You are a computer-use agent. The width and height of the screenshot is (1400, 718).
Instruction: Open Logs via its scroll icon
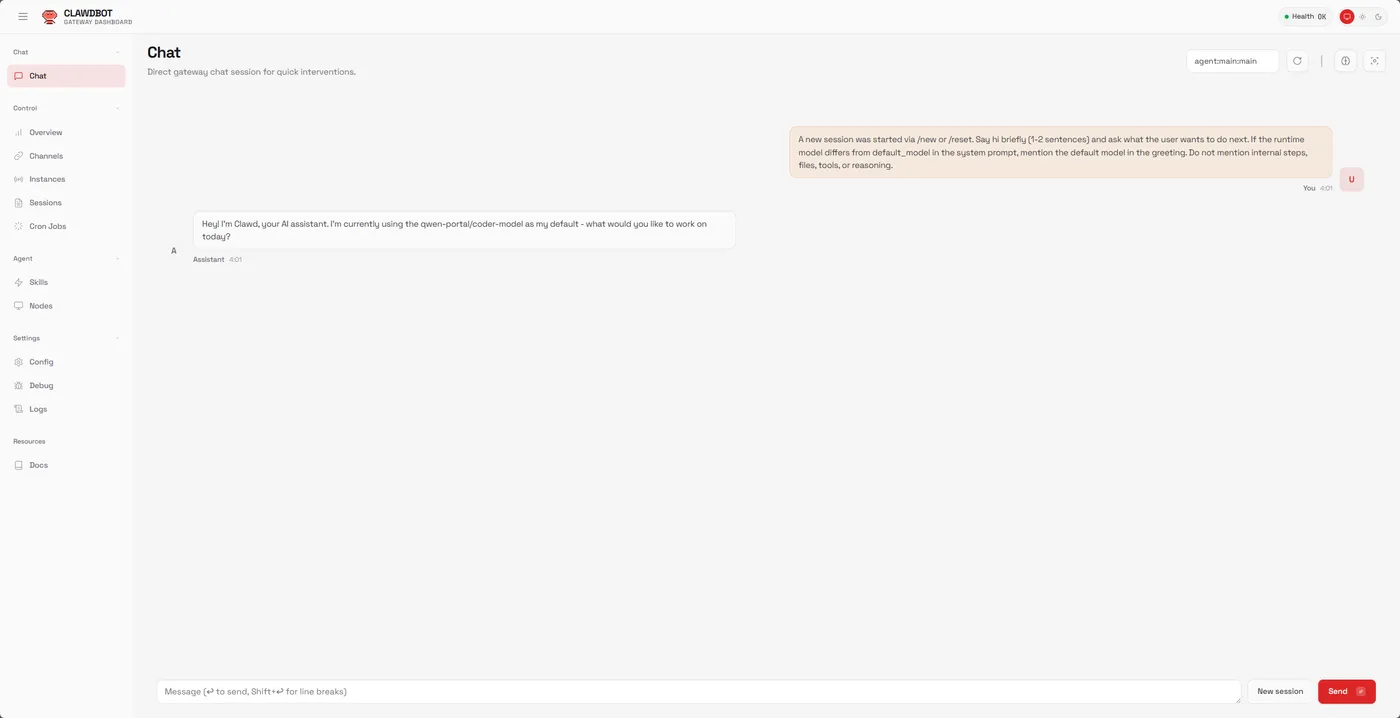pos(19,409)
